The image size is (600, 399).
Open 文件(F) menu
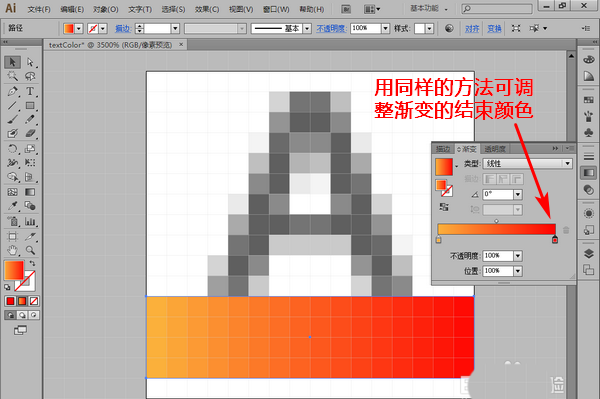39,9
